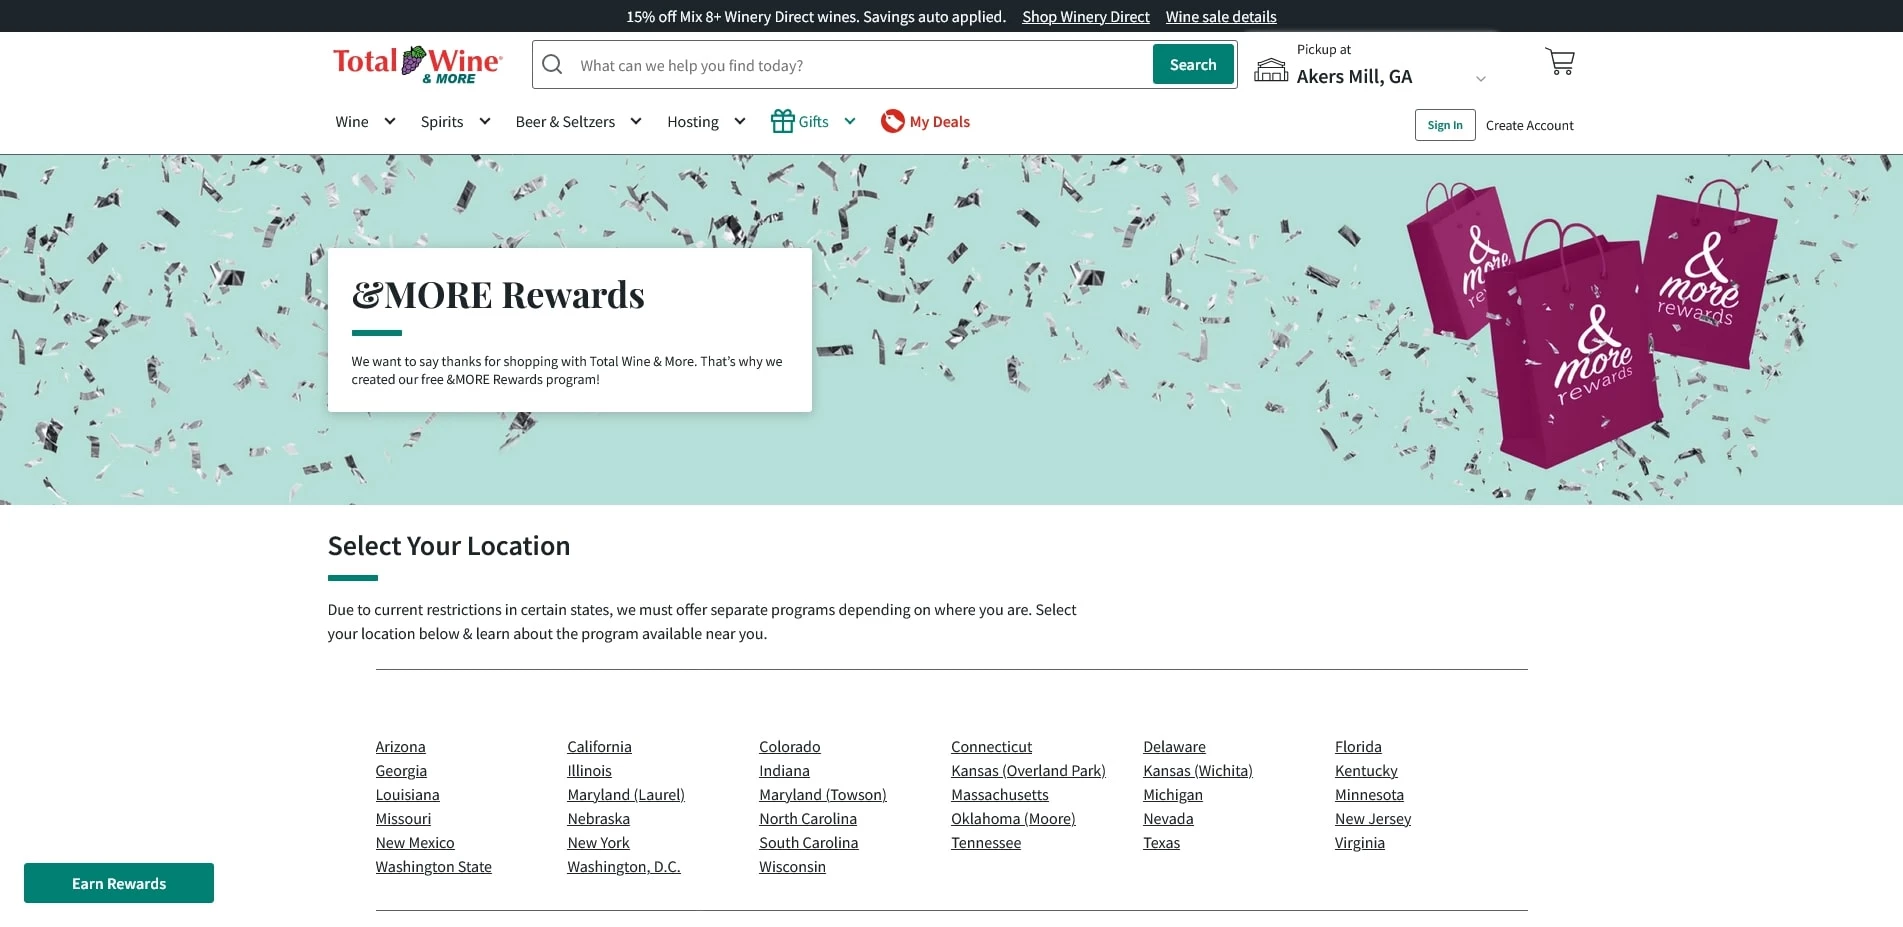Choose the Washington, D.C. location link
Image resolution: width=1903 pixels, height=927 pixels.
pos(623,867)
